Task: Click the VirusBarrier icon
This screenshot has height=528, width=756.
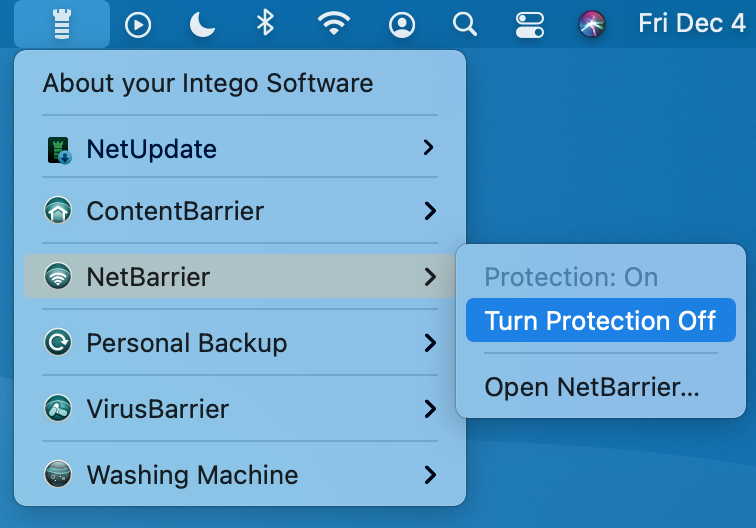Action: [58, 408]
